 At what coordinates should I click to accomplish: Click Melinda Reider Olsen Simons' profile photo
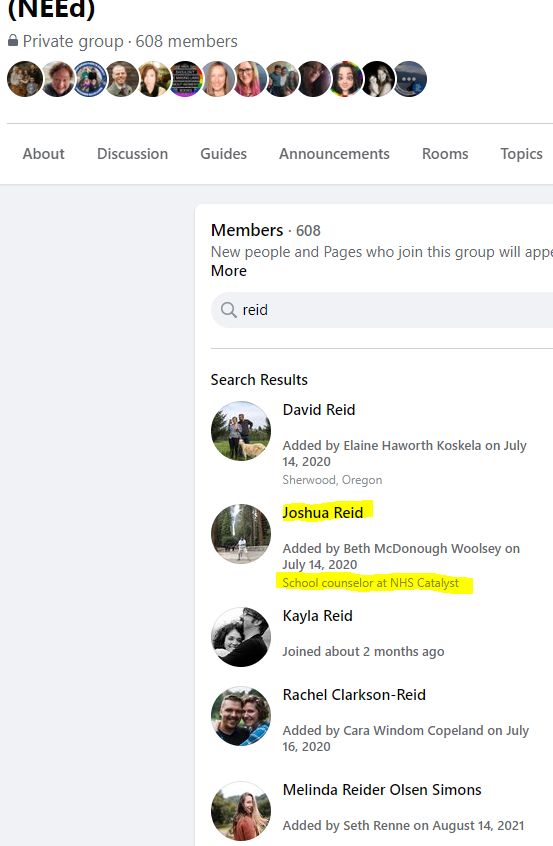click(241, 811)
